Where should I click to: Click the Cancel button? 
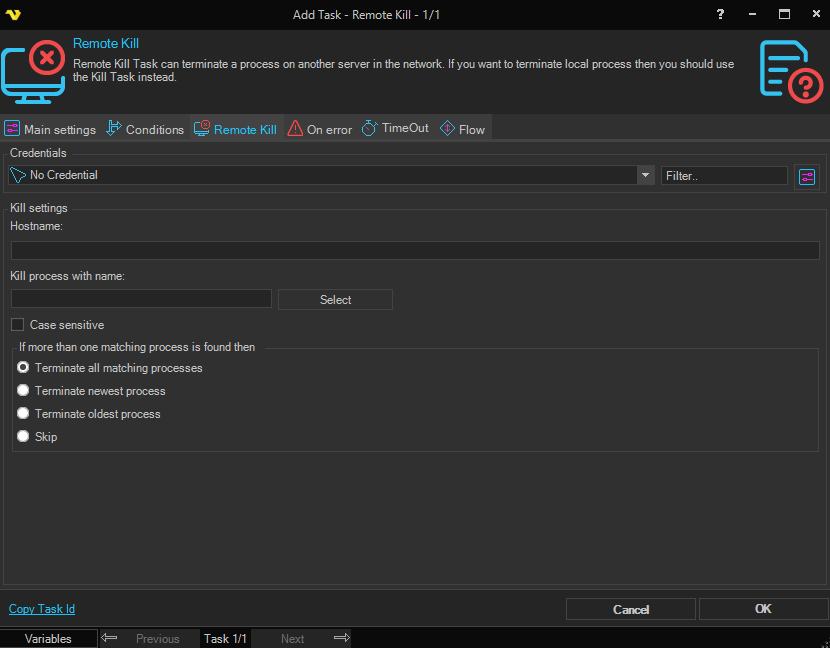(x=630, y=609)
